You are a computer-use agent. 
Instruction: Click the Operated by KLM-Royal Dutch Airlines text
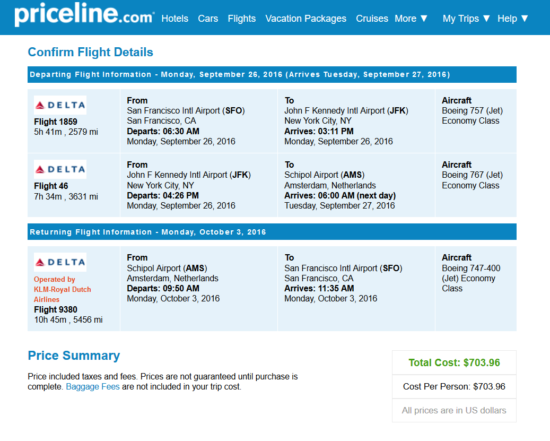tap(62, 289)
